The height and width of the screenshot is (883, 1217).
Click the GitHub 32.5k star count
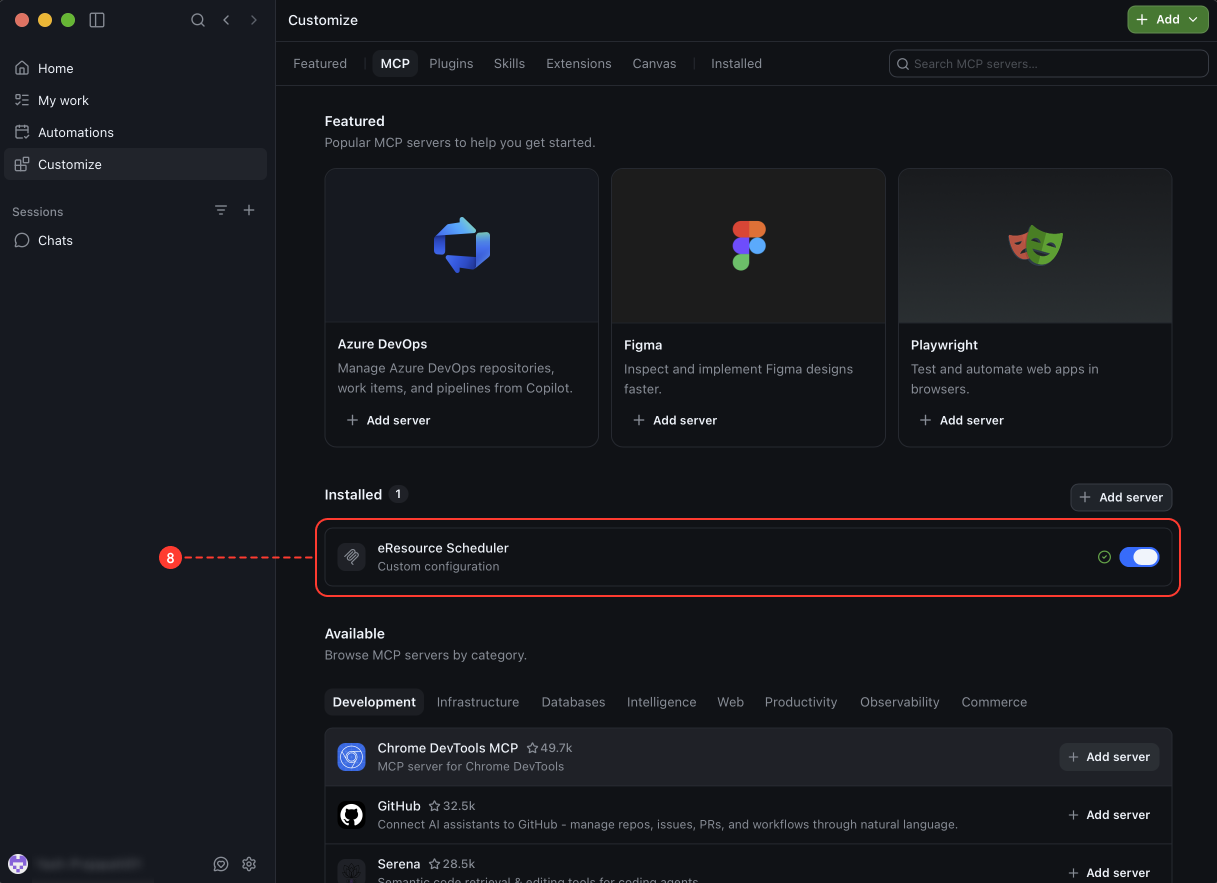coord(452,806)
